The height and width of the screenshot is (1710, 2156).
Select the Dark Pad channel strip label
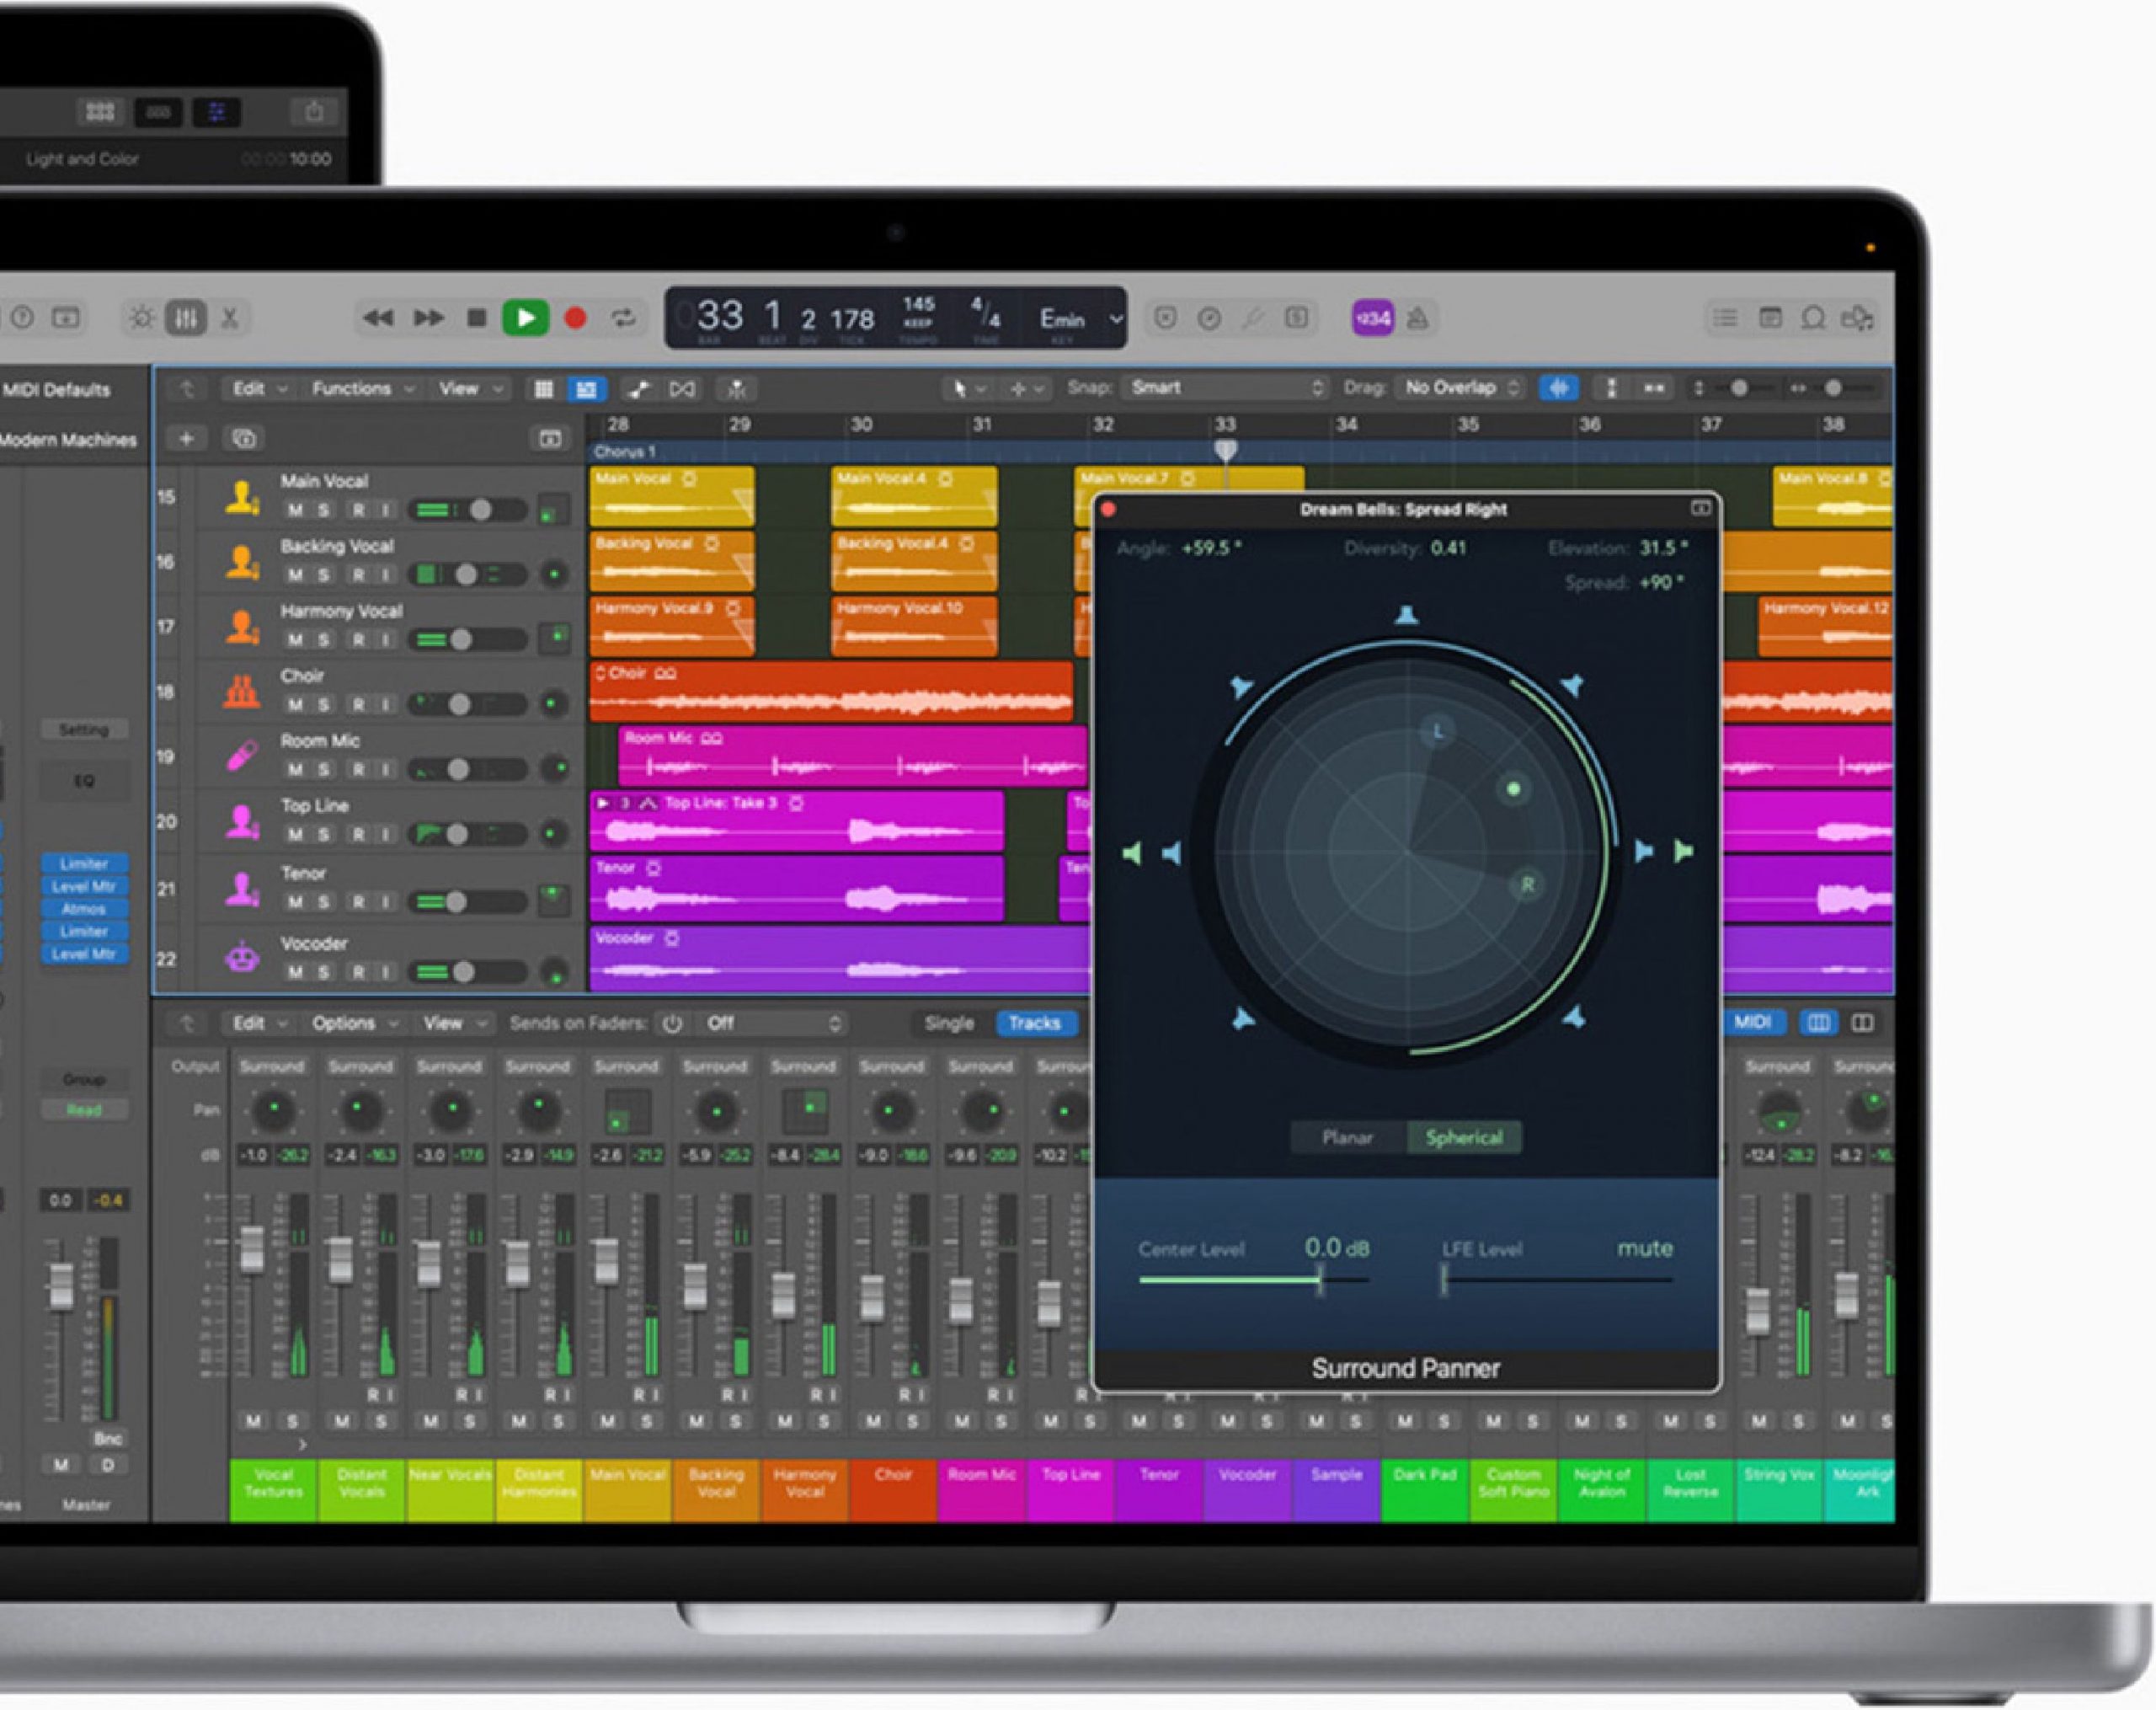click(1425, 1491)
